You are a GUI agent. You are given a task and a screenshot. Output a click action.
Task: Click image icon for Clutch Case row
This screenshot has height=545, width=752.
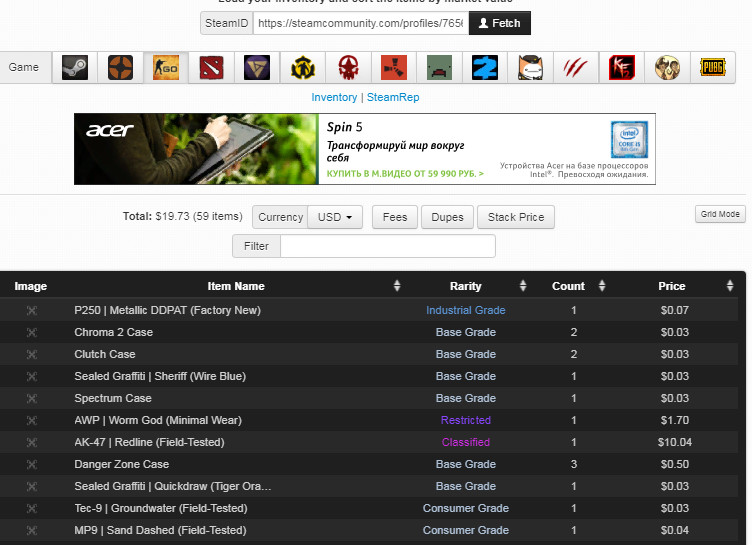[x=32, y=355]
